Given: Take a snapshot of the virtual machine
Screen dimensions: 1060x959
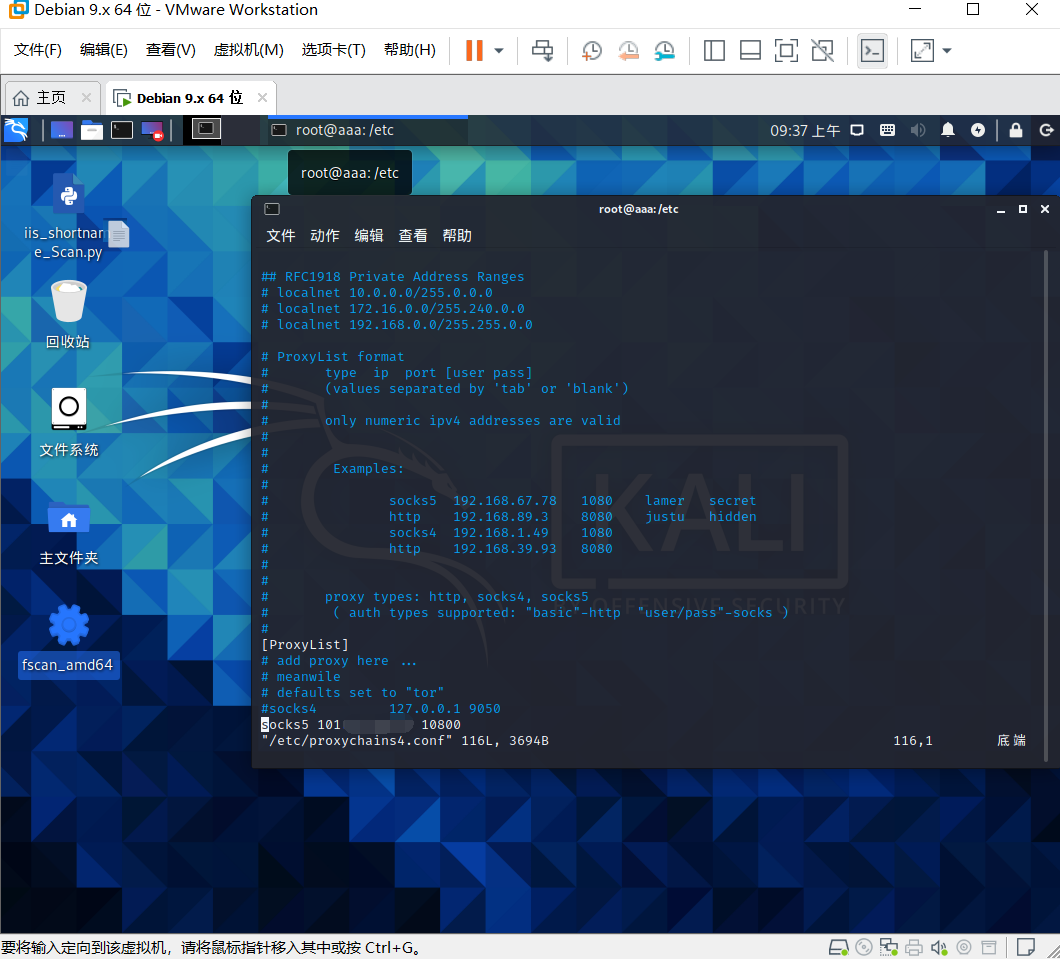Looking at the screenshot, I should tap(591, 50).
